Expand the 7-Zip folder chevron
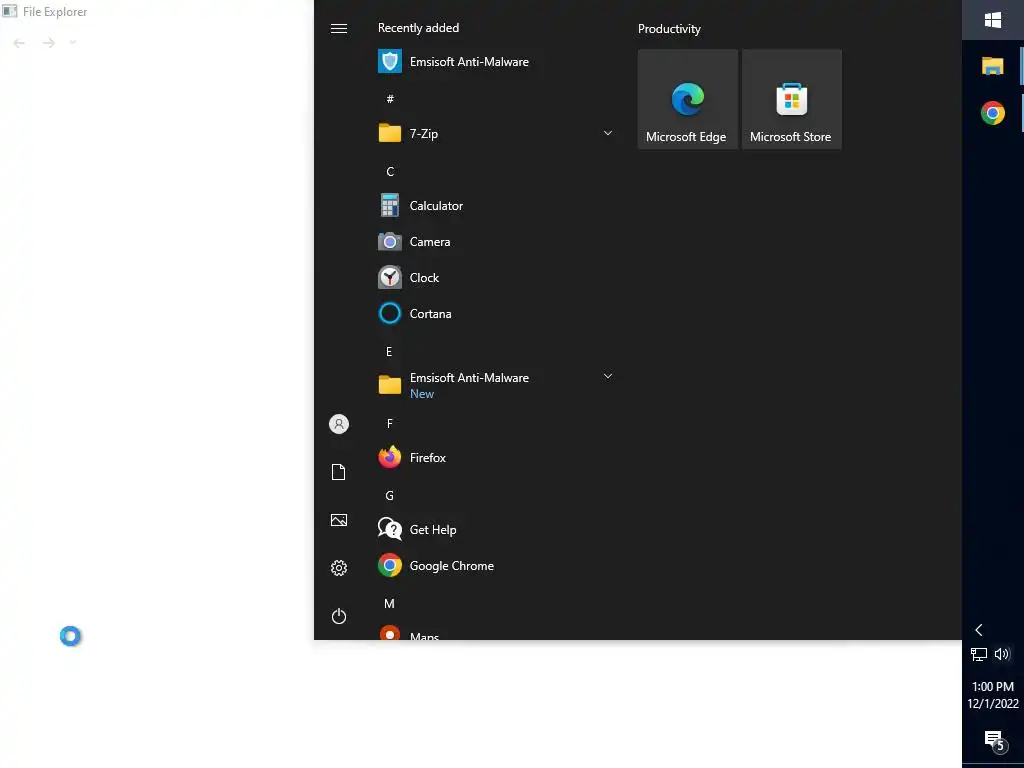Viewport: 1024px width, 768px height. click(x=607, y=133)
